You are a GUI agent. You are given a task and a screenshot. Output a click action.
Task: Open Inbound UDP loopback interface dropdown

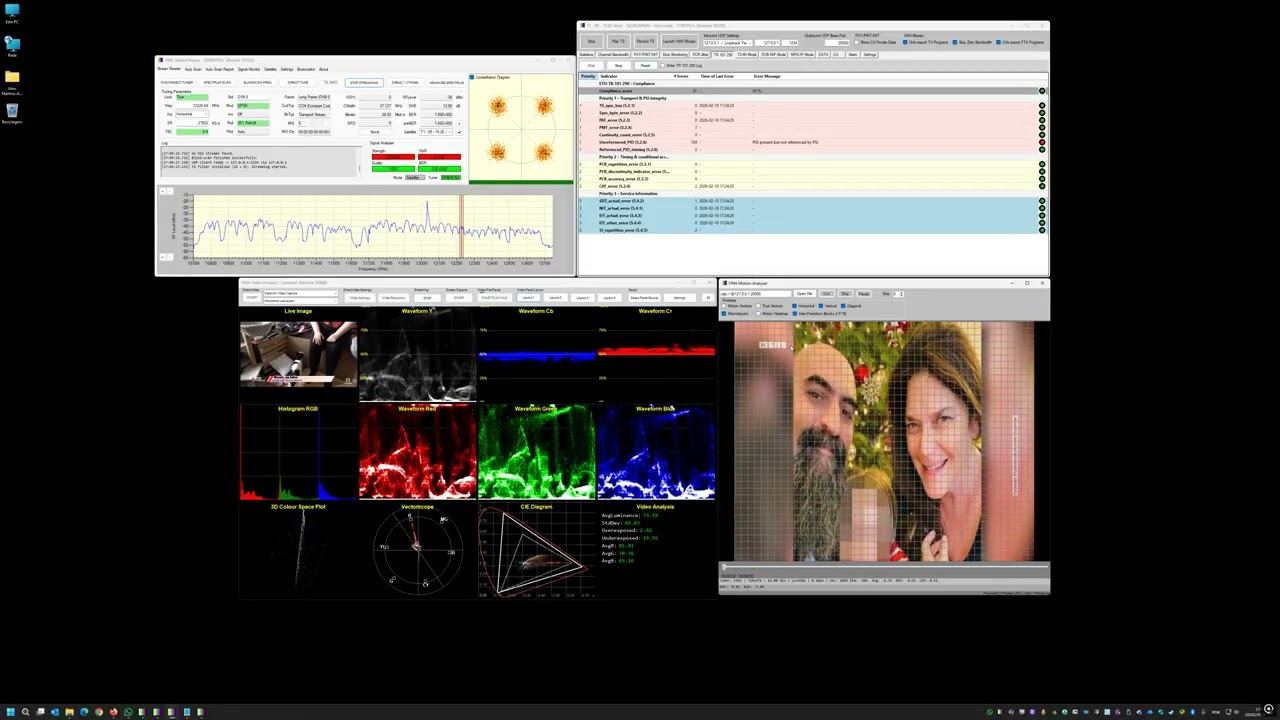tap(728, 43)
